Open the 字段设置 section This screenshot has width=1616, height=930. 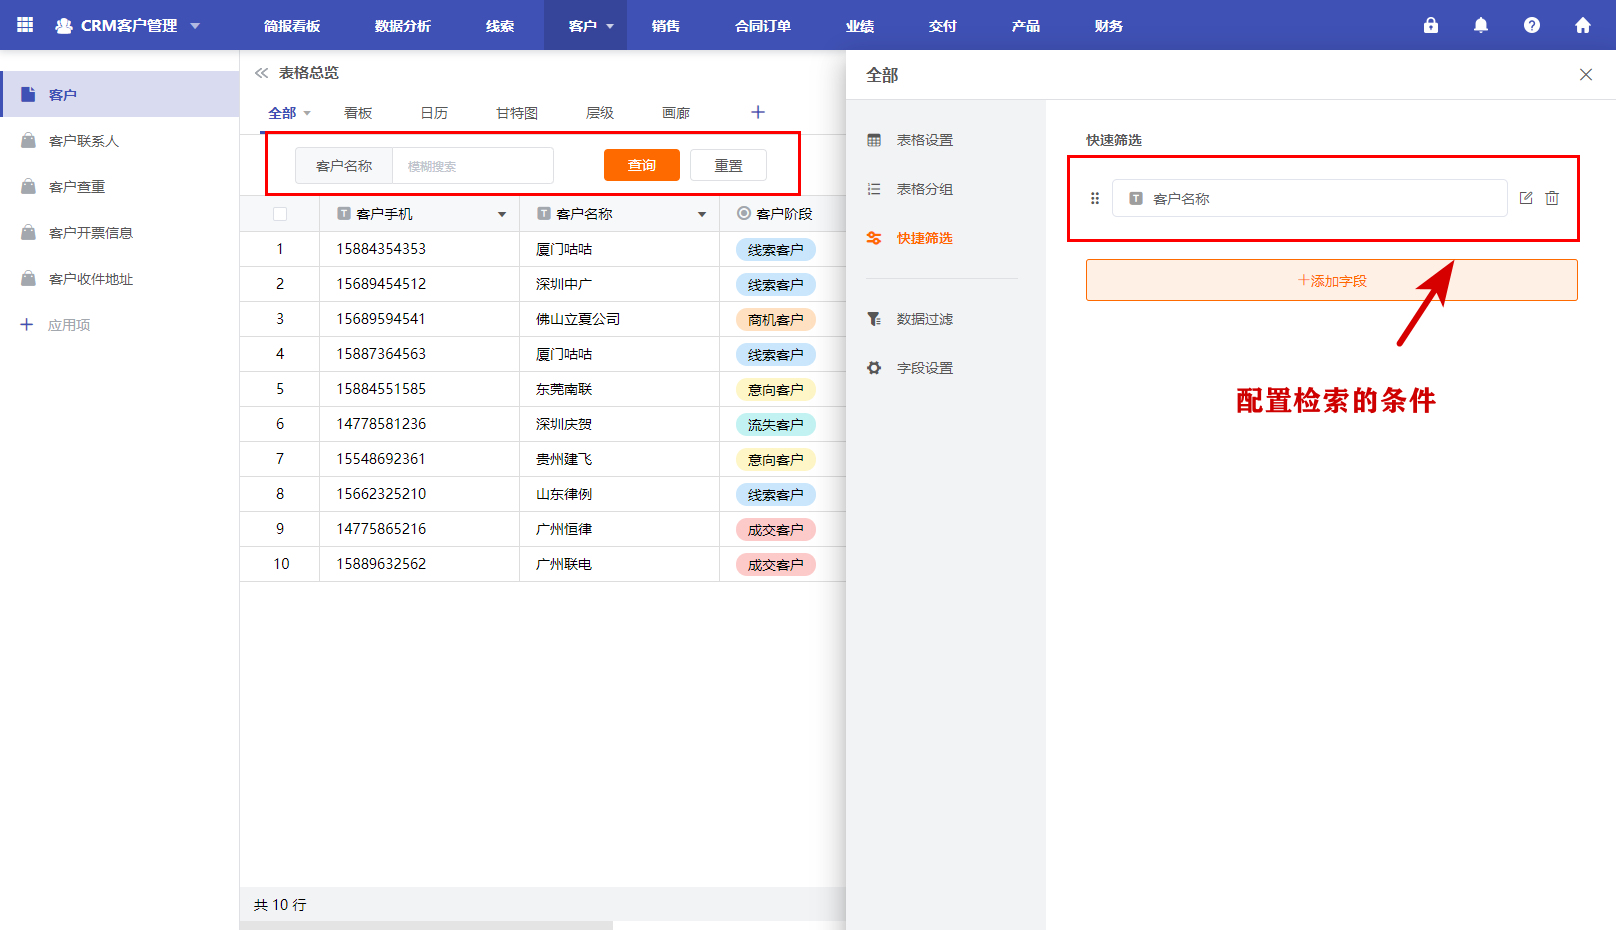click(x=925, y=367)
